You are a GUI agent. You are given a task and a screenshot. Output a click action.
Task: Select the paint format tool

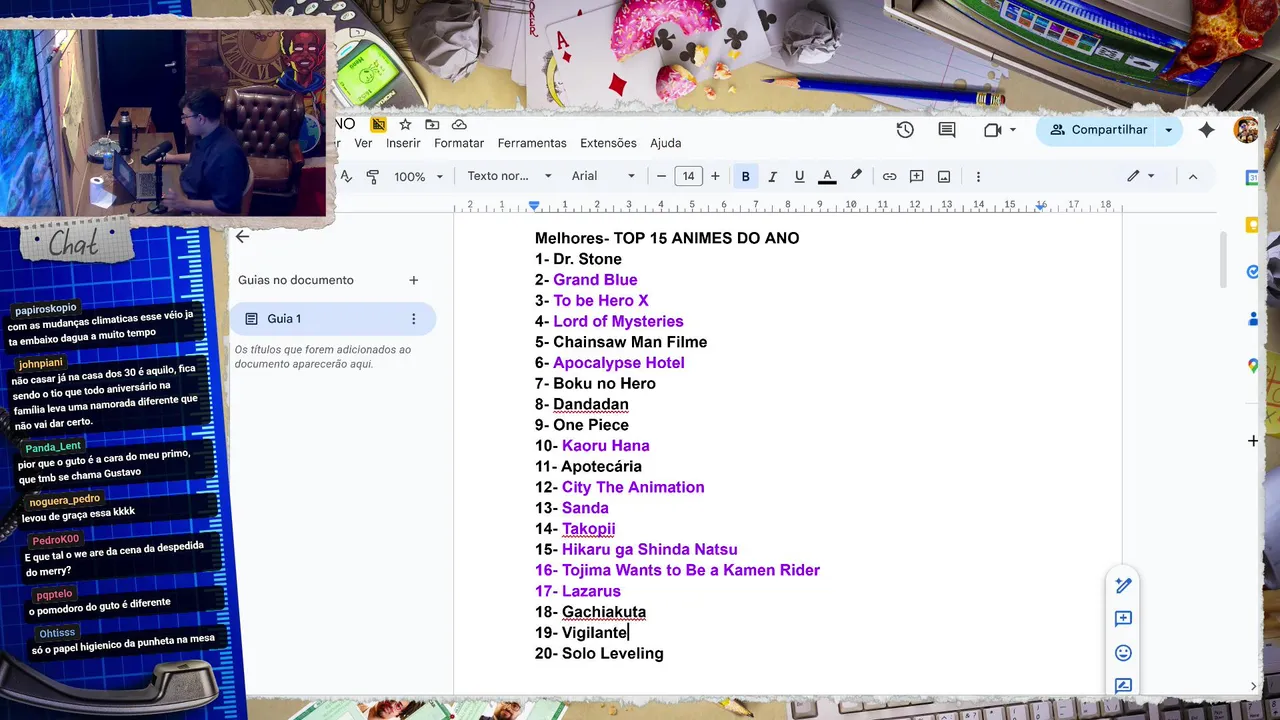(373, 176)
